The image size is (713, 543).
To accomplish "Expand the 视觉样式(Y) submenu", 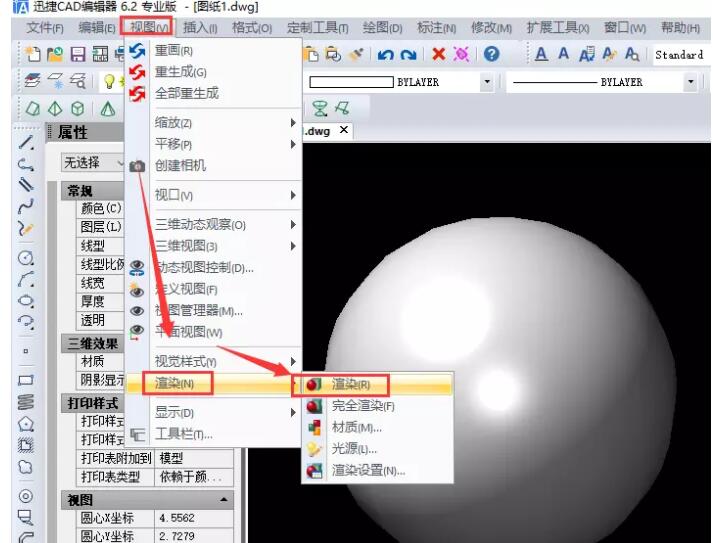I will [x=213, y=362].
